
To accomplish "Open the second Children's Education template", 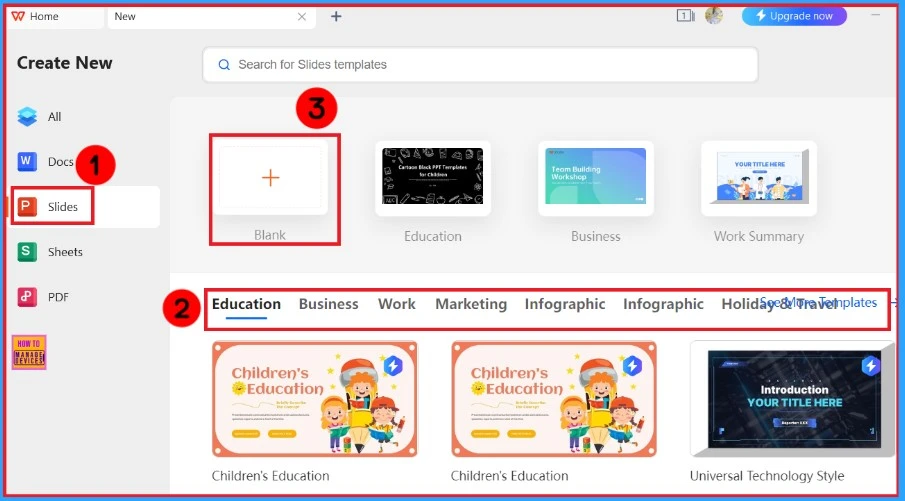I will point(554,399).
